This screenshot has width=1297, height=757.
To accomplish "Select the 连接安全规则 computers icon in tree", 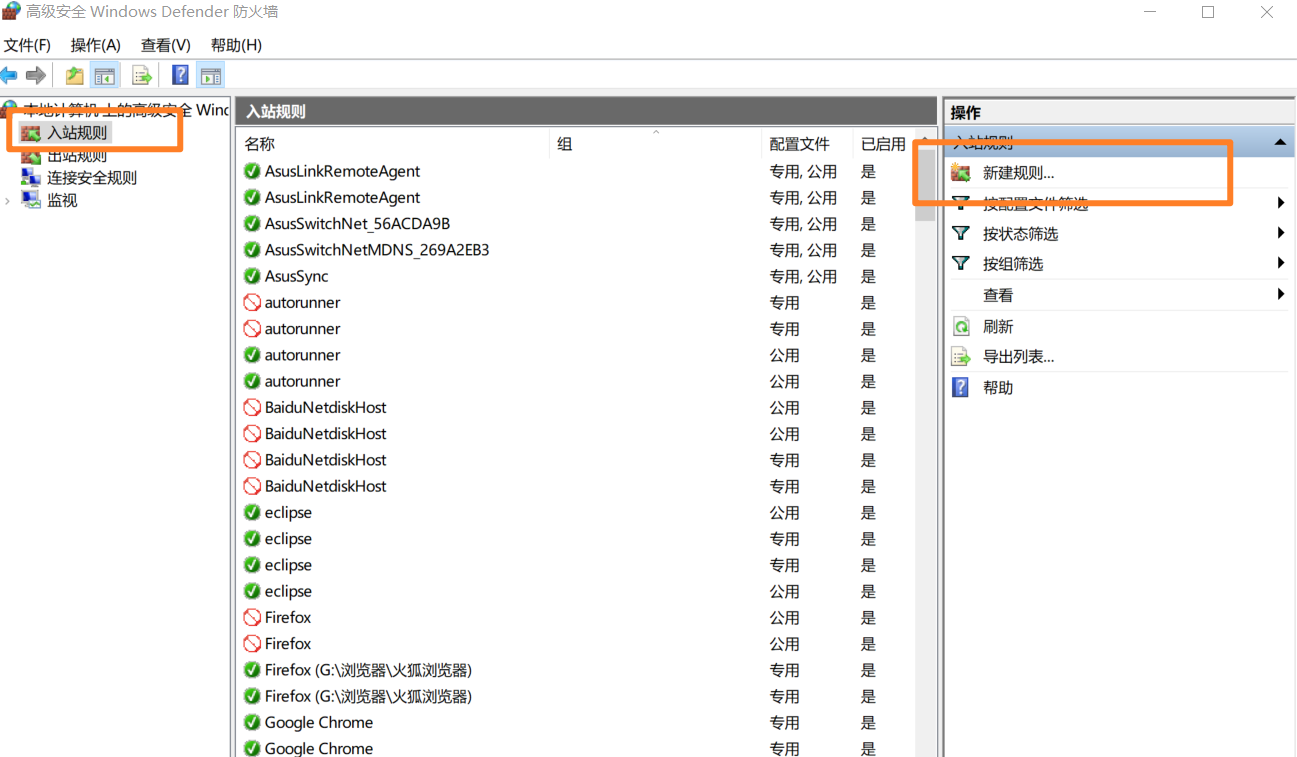I will (x=31, y=177).
